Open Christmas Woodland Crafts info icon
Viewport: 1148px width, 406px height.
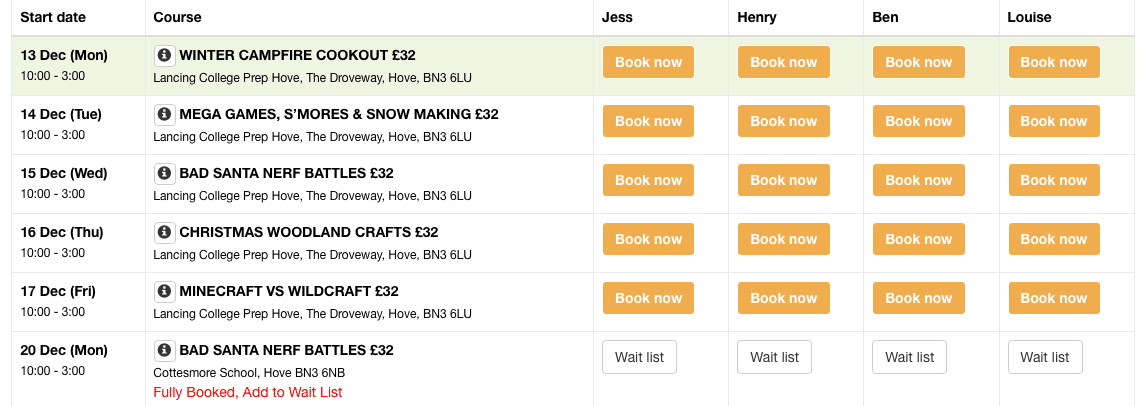point(165,233)
